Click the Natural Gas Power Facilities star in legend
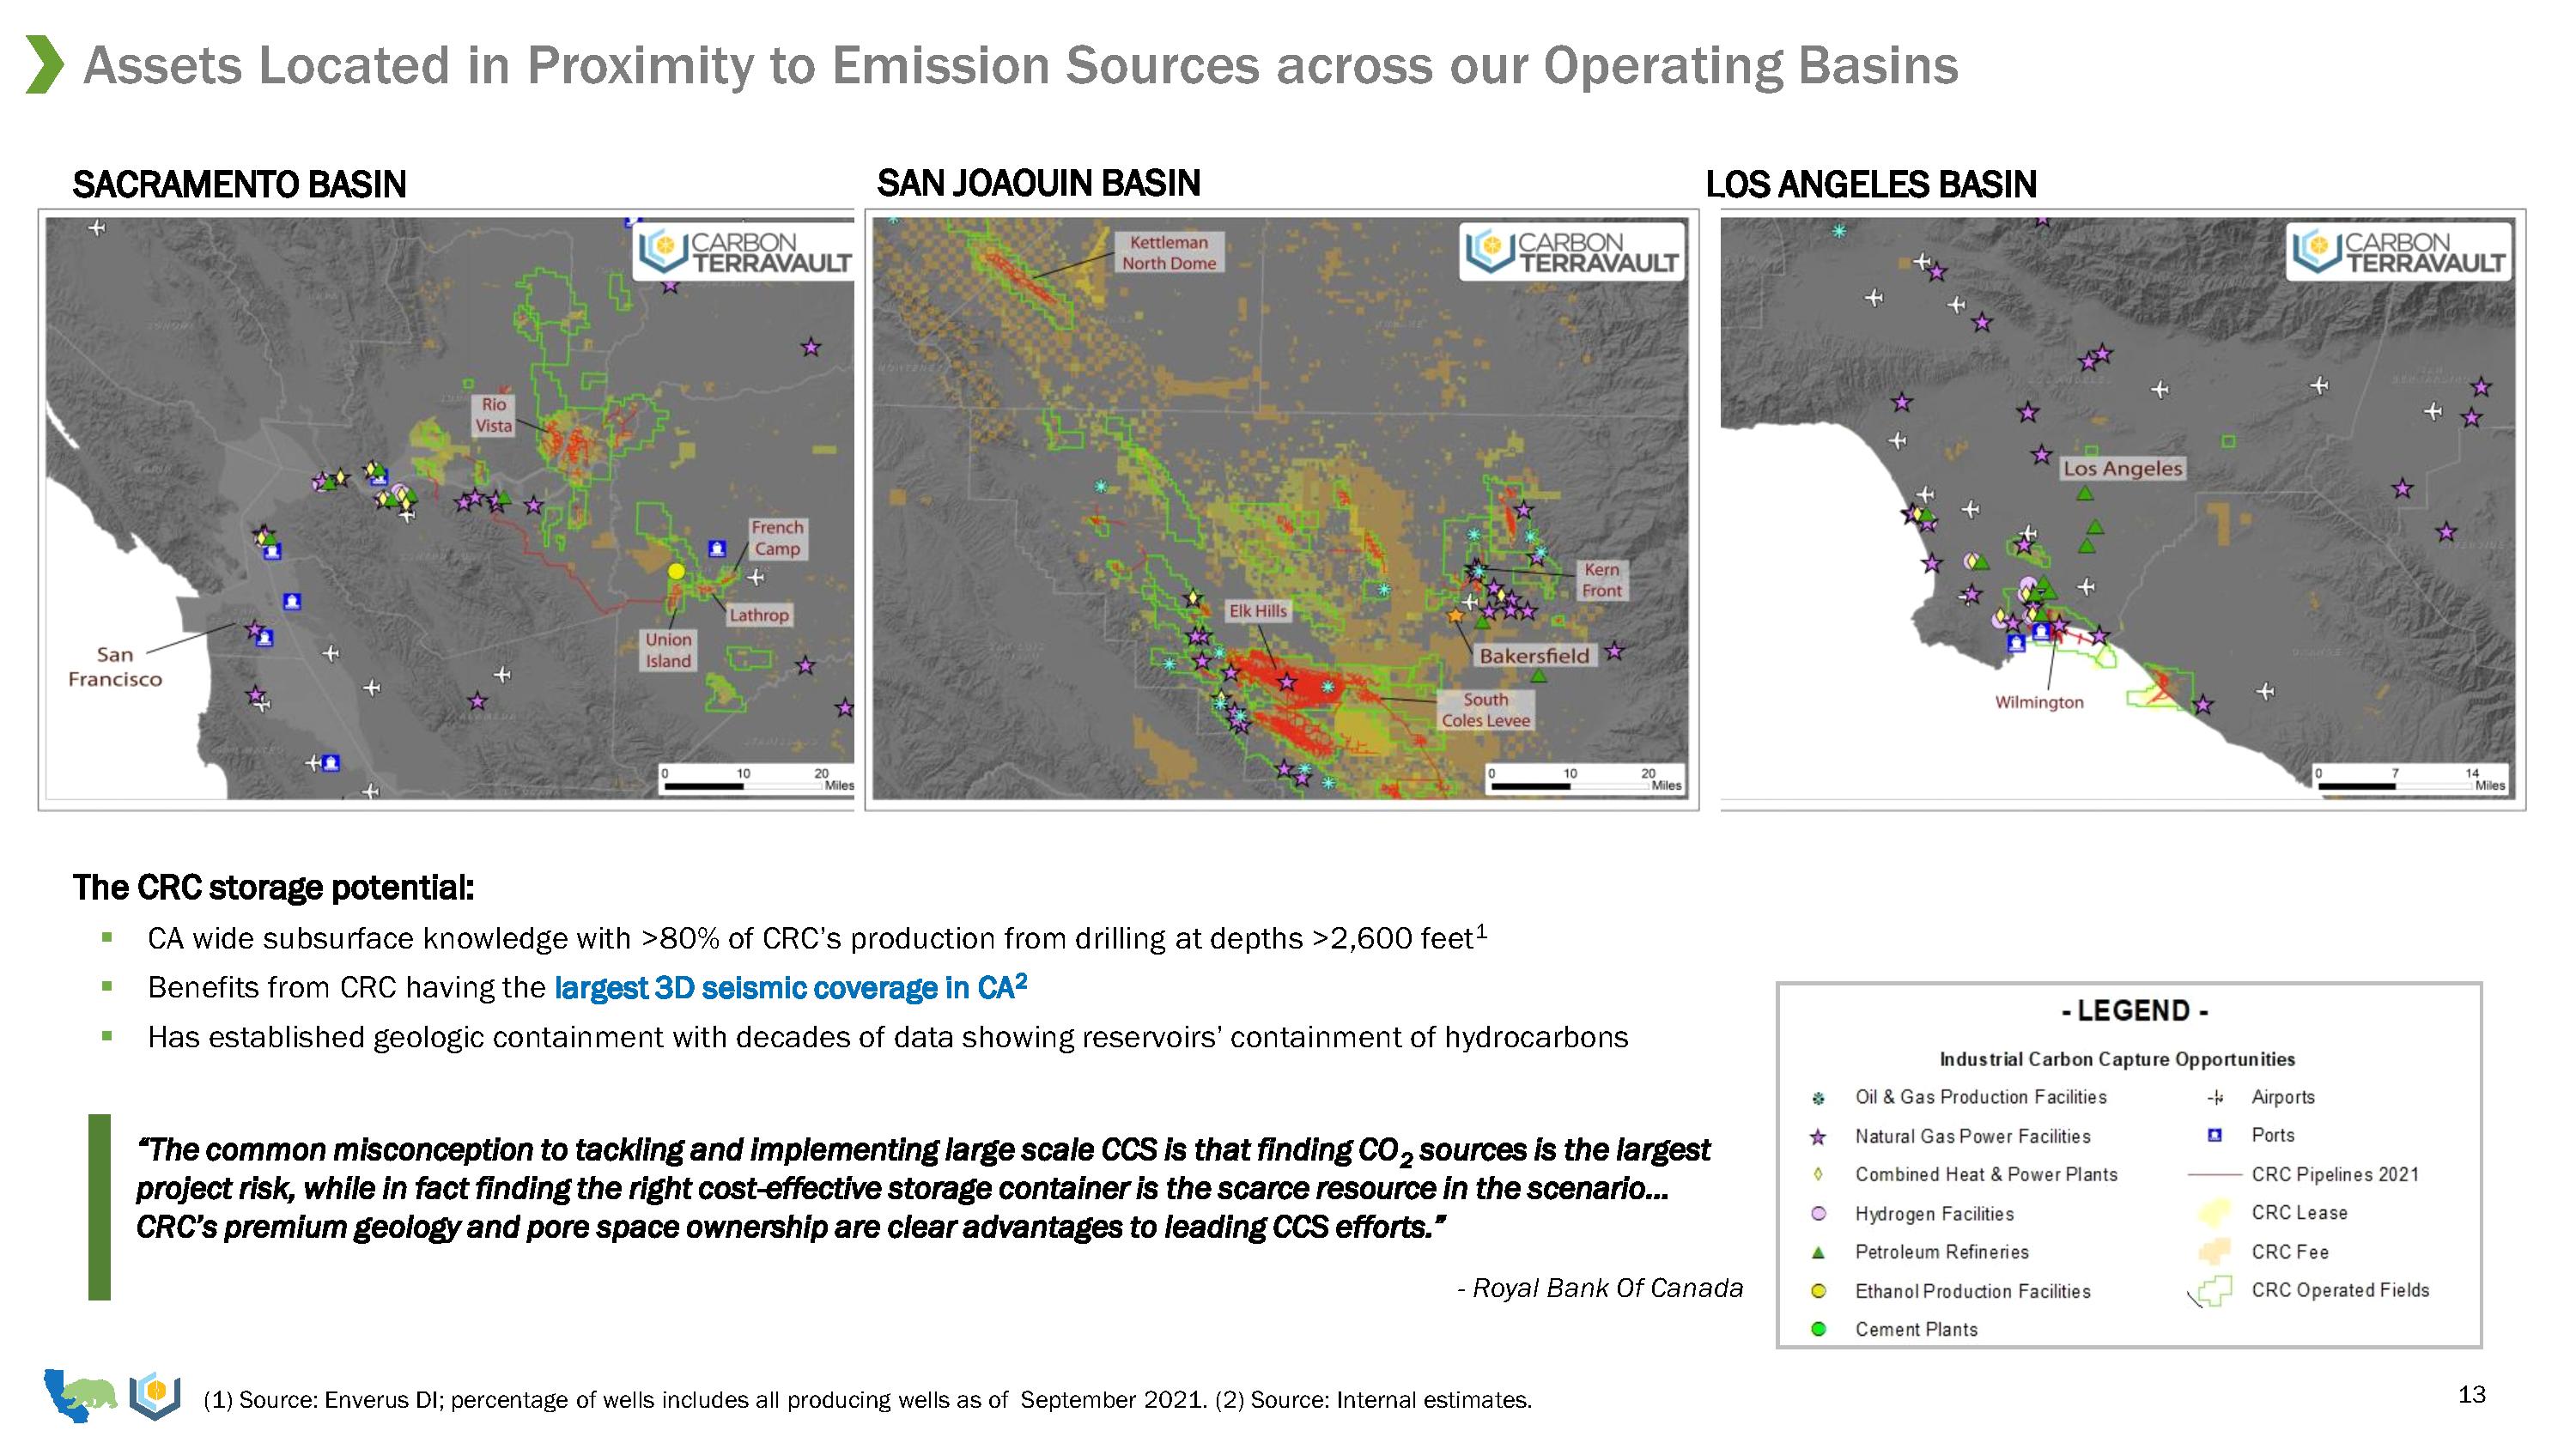The image size is (2576, 1449). 1819,1137
